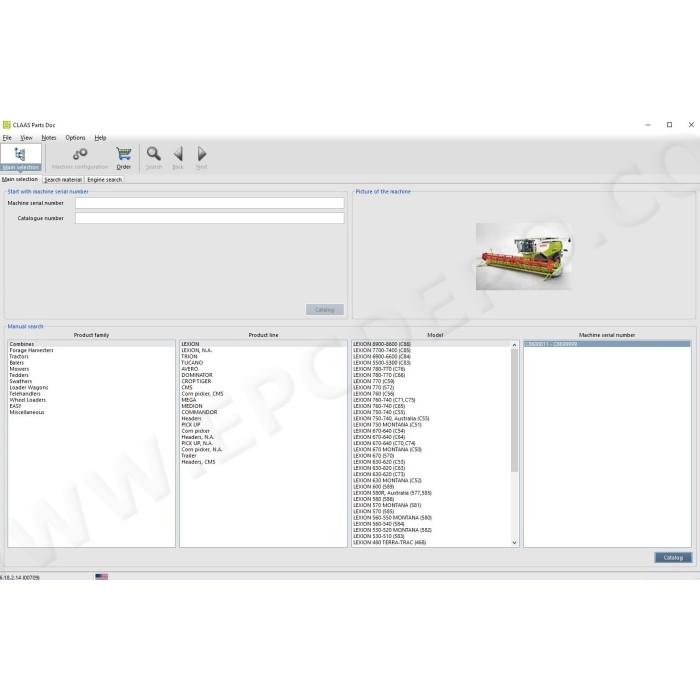This screenshot has width=700, height=700.
Task: Select Miscellaneous product family
Action: [x=91, y=412]
